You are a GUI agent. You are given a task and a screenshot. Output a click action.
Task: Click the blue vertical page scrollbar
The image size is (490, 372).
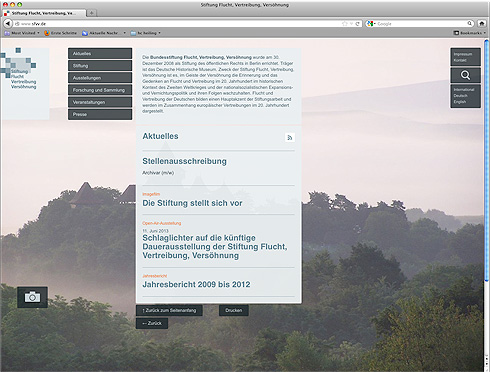coord(487,160)
